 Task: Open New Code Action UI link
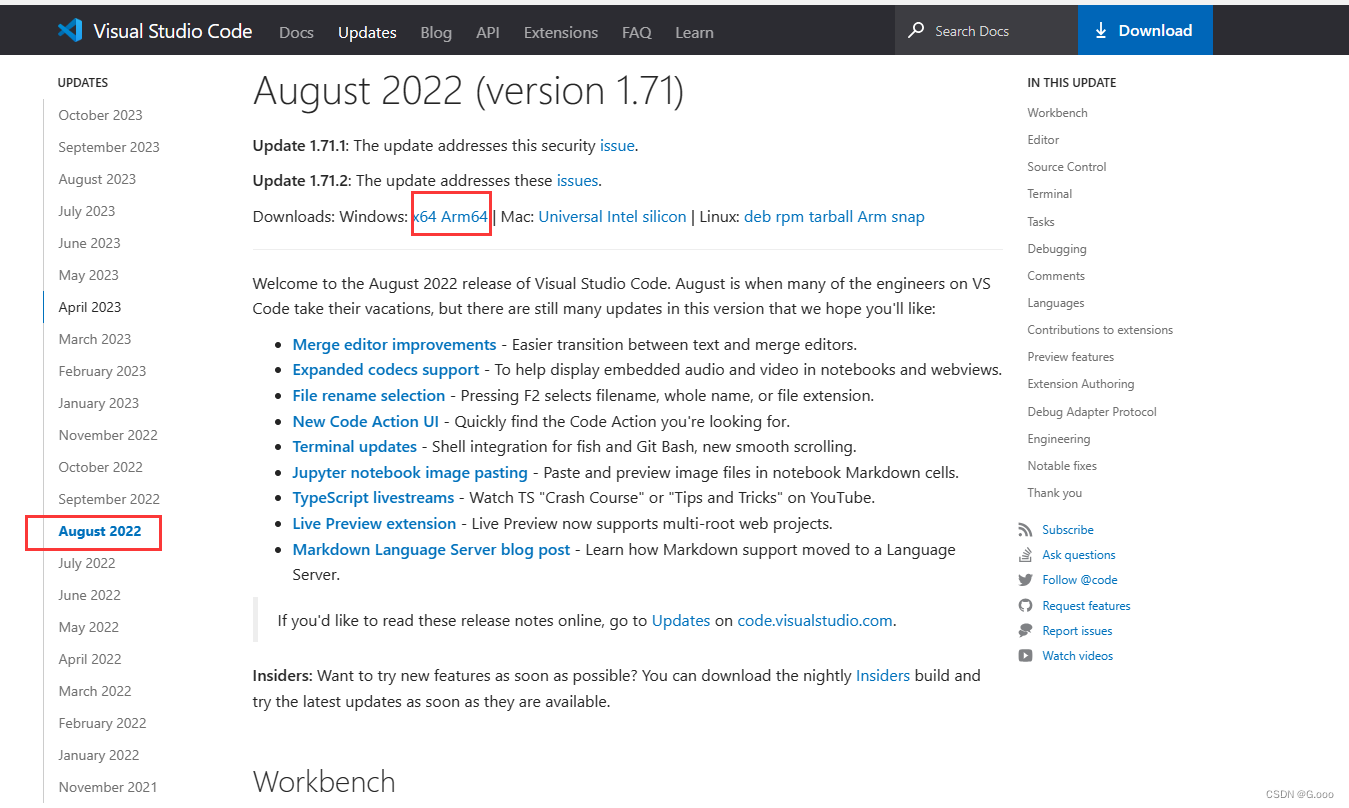click(x=365, y=421)
